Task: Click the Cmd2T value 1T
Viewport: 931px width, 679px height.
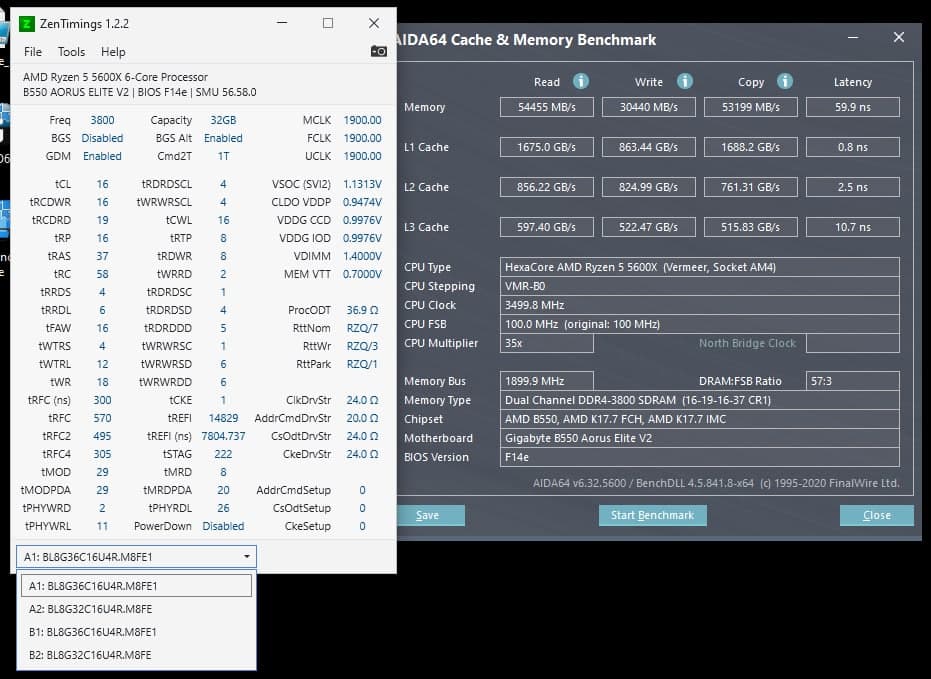Action: point(223,156)
